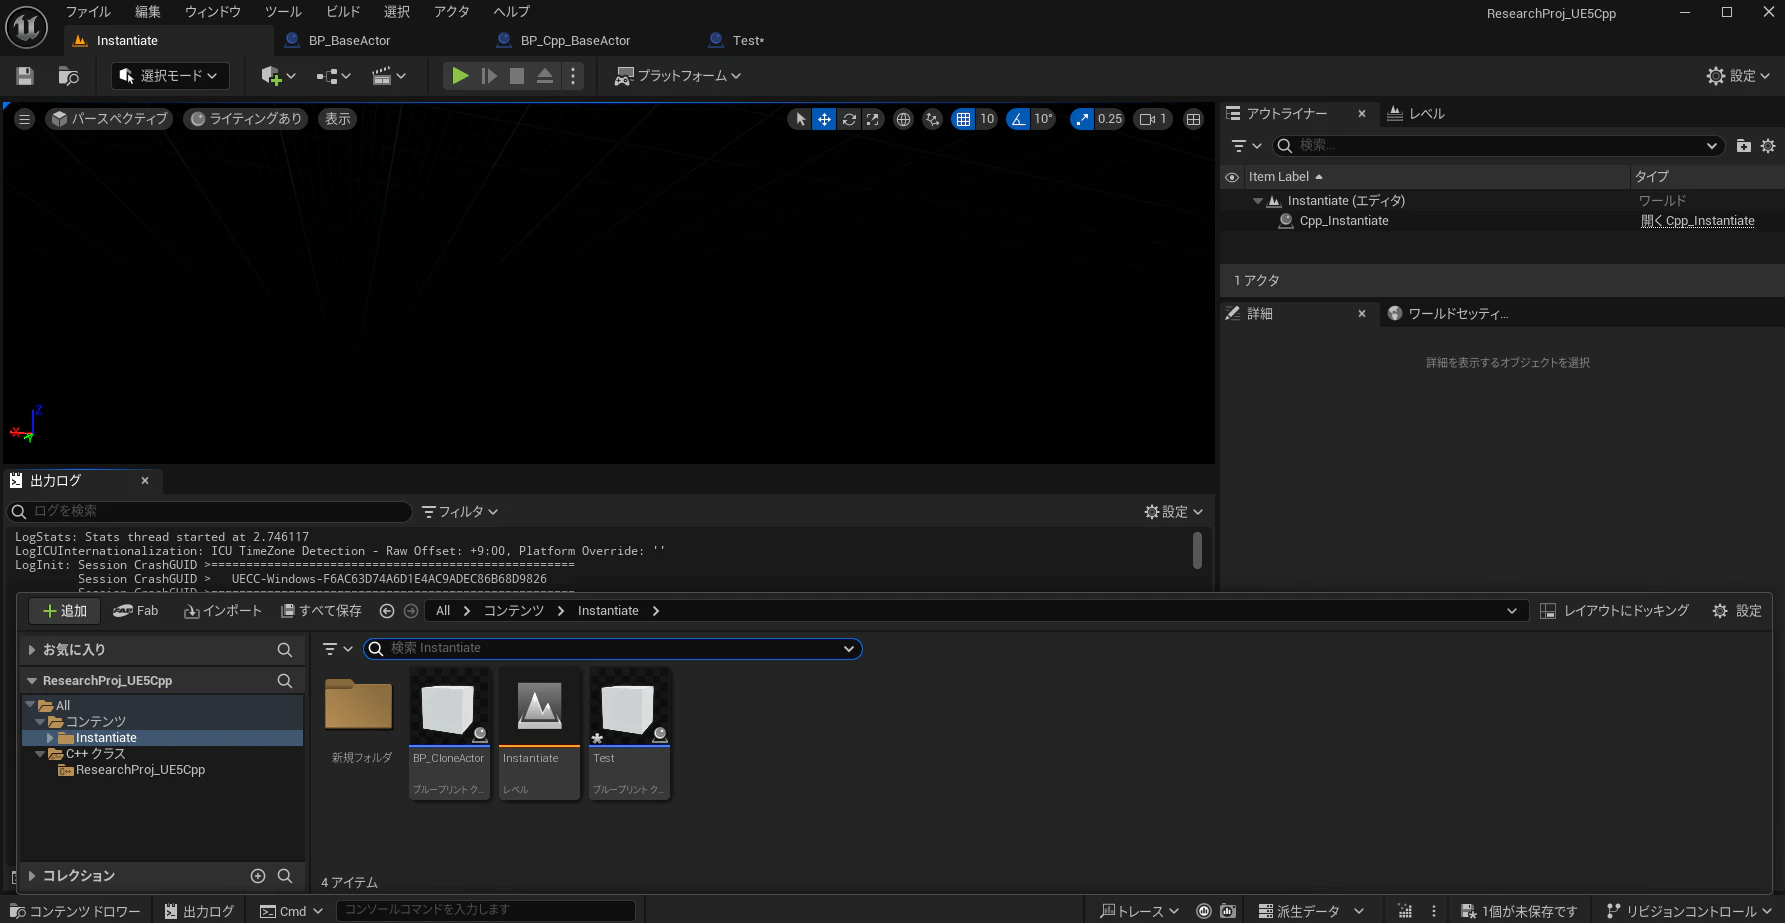Switch to Test* tab
The height and width of the screenshot is (923, 1785).
pos(748,41)
